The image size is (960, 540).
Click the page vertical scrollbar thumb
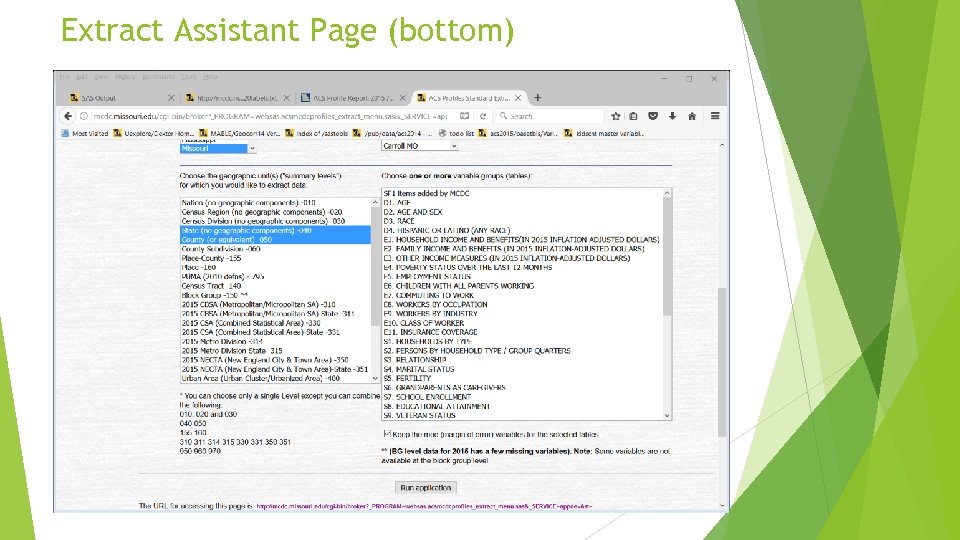[x=722, y=361]
